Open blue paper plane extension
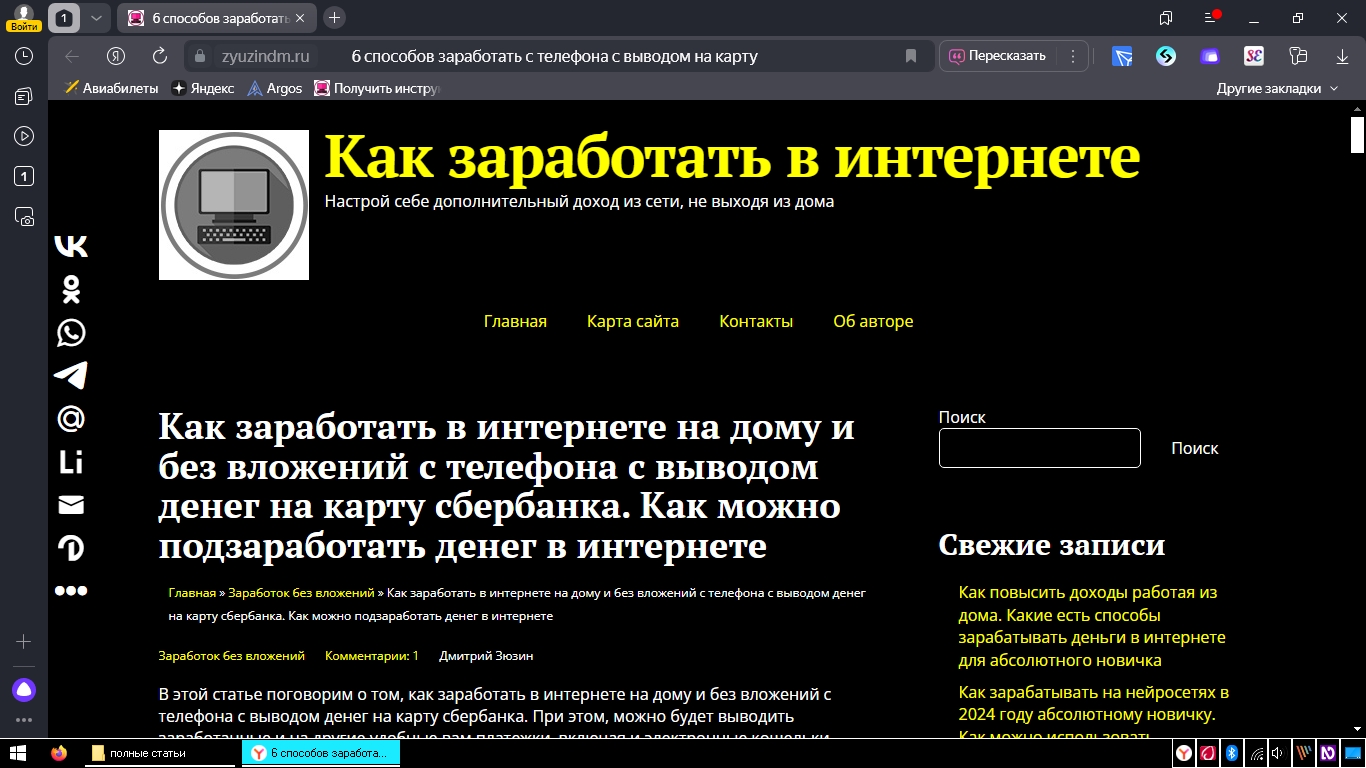Viewport: 1366px width, 768px height. pyautogui.click(x=1123, y=56)
